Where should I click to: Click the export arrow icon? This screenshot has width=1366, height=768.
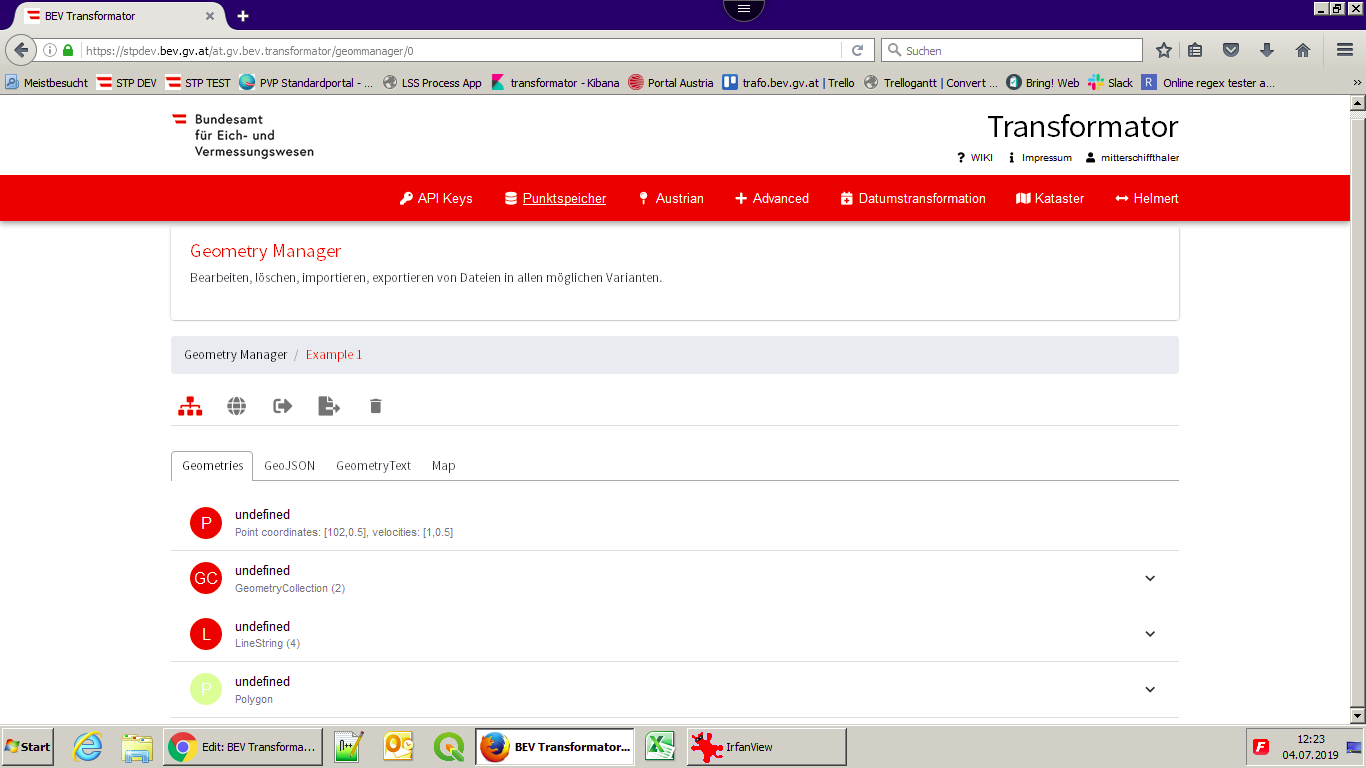click(283, 406)
